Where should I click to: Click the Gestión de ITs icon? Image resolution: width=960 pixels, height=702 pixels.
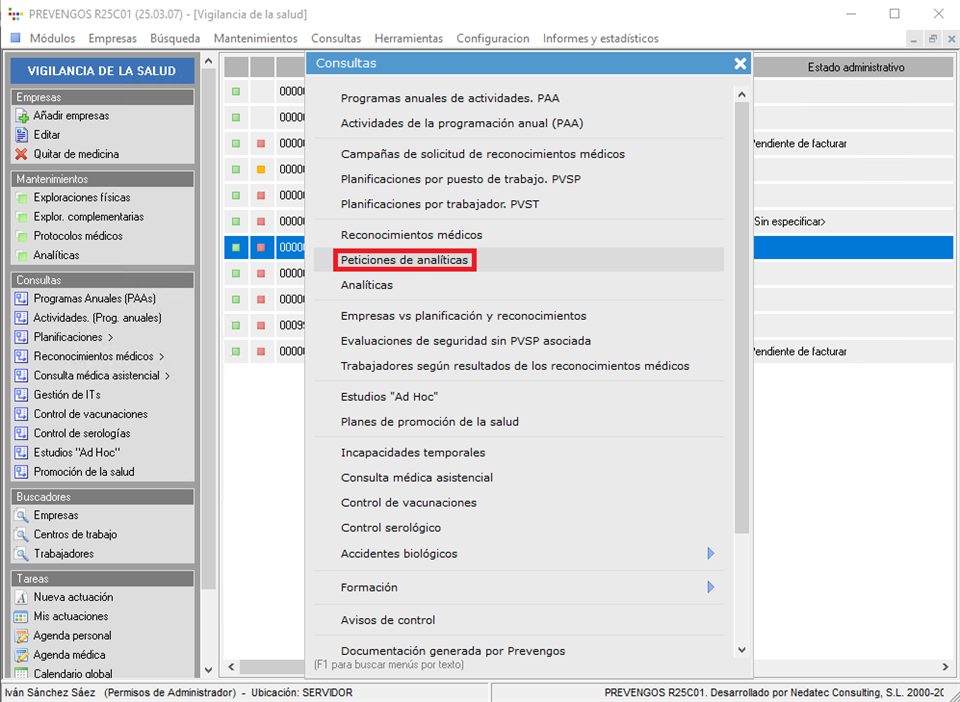pyautogui.click(x=22, y=395)
